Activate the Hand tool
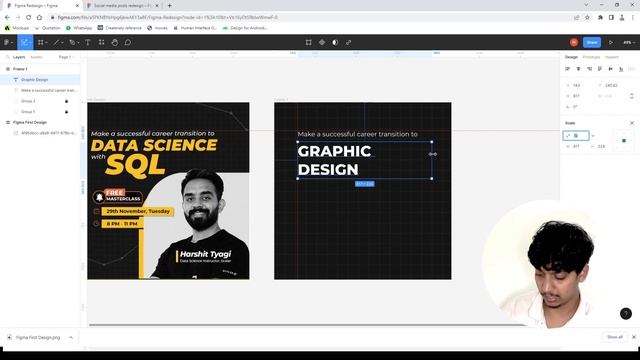 pyautogui.click(x=115, y=42)
